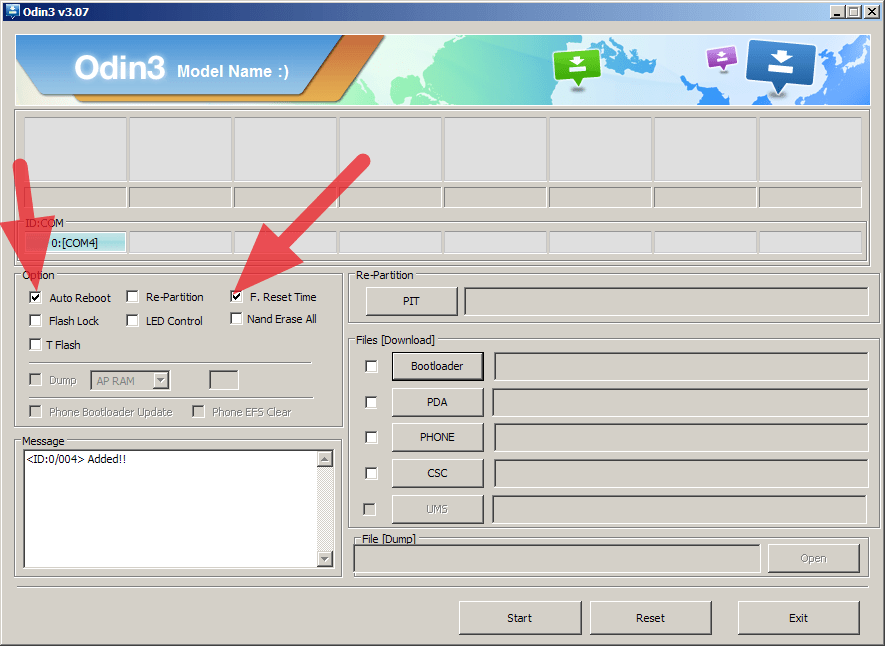
Task: Uncheck the Auto Reboot option
Action: pos(36,297)
